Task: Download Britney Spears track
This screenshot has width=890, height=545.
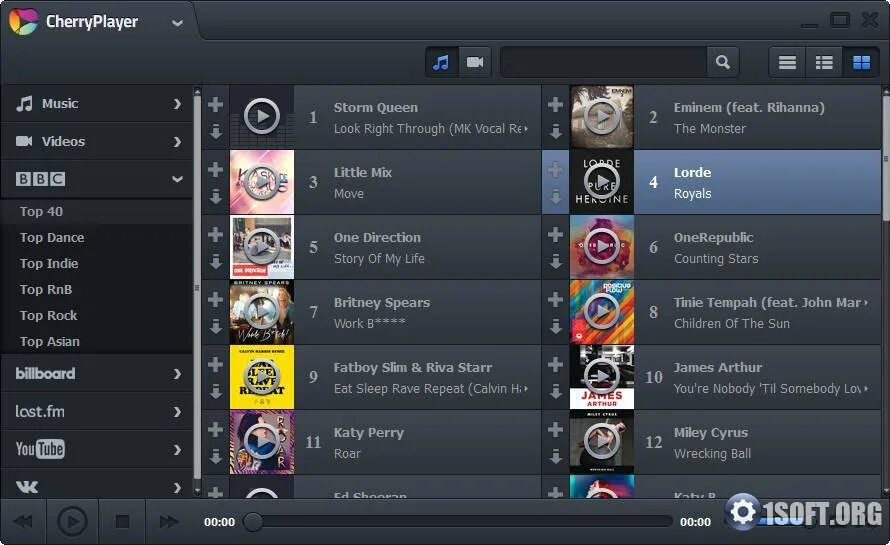Action: coord(216,326)
